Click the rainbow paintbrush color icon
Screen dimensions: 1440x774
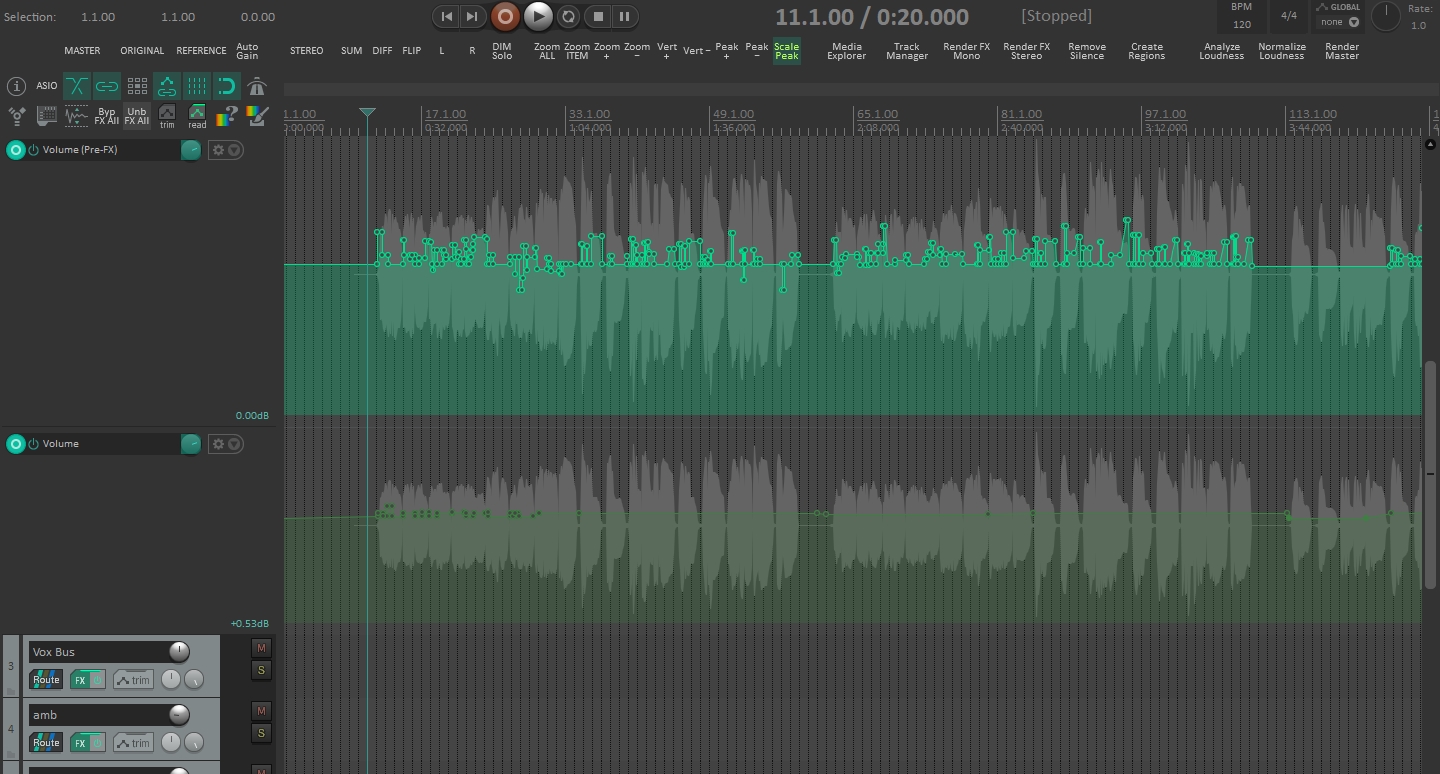(x=257, y=116)
